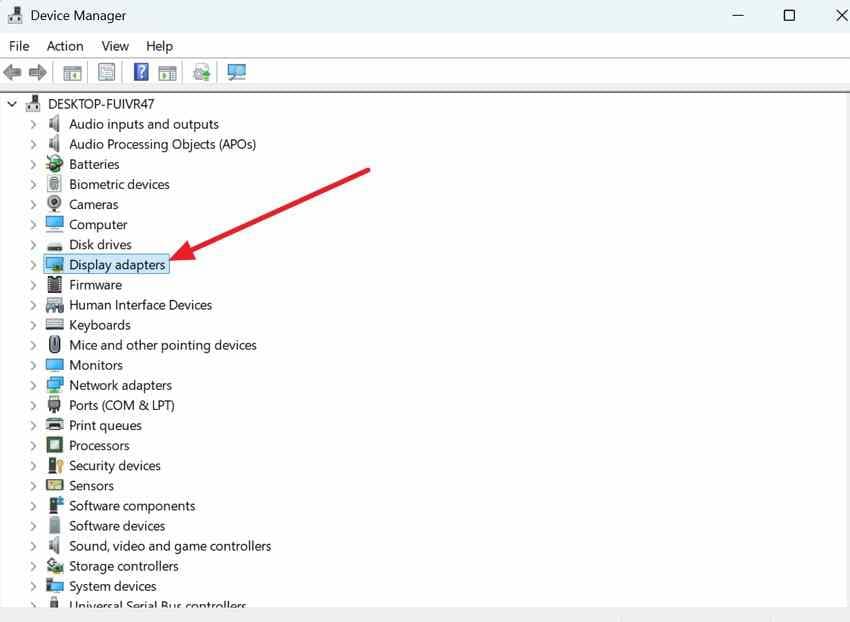Maximize the Device Manager window

pyautogui.click(x=789, y=15)
